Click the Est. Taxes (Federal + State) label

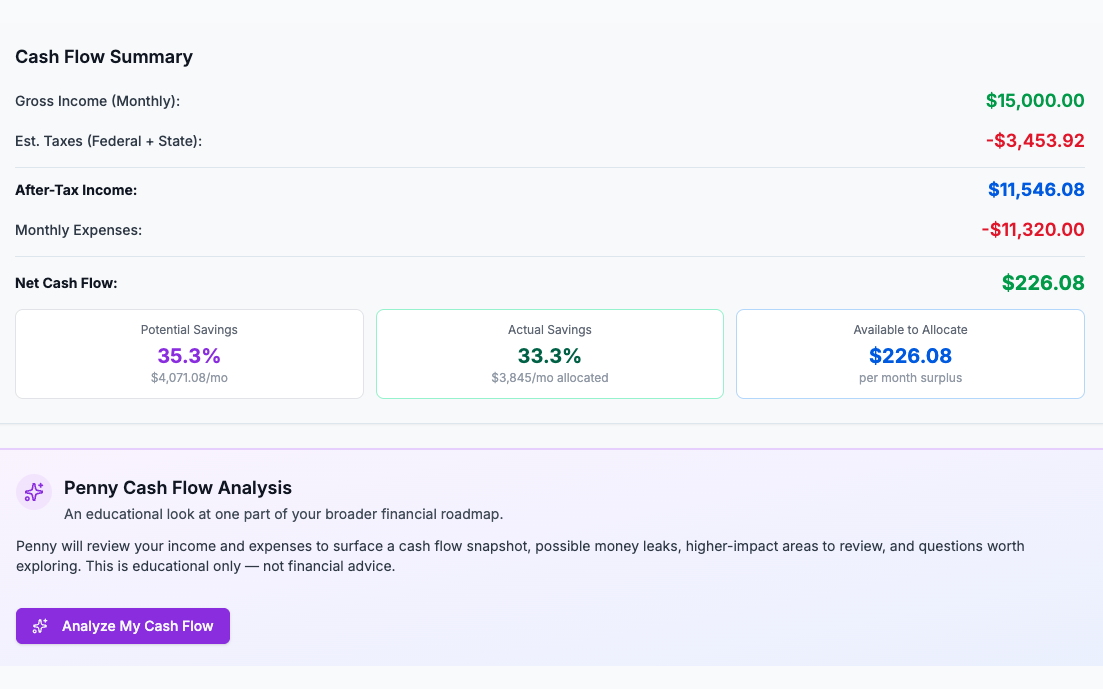click(x=108, y=141)
